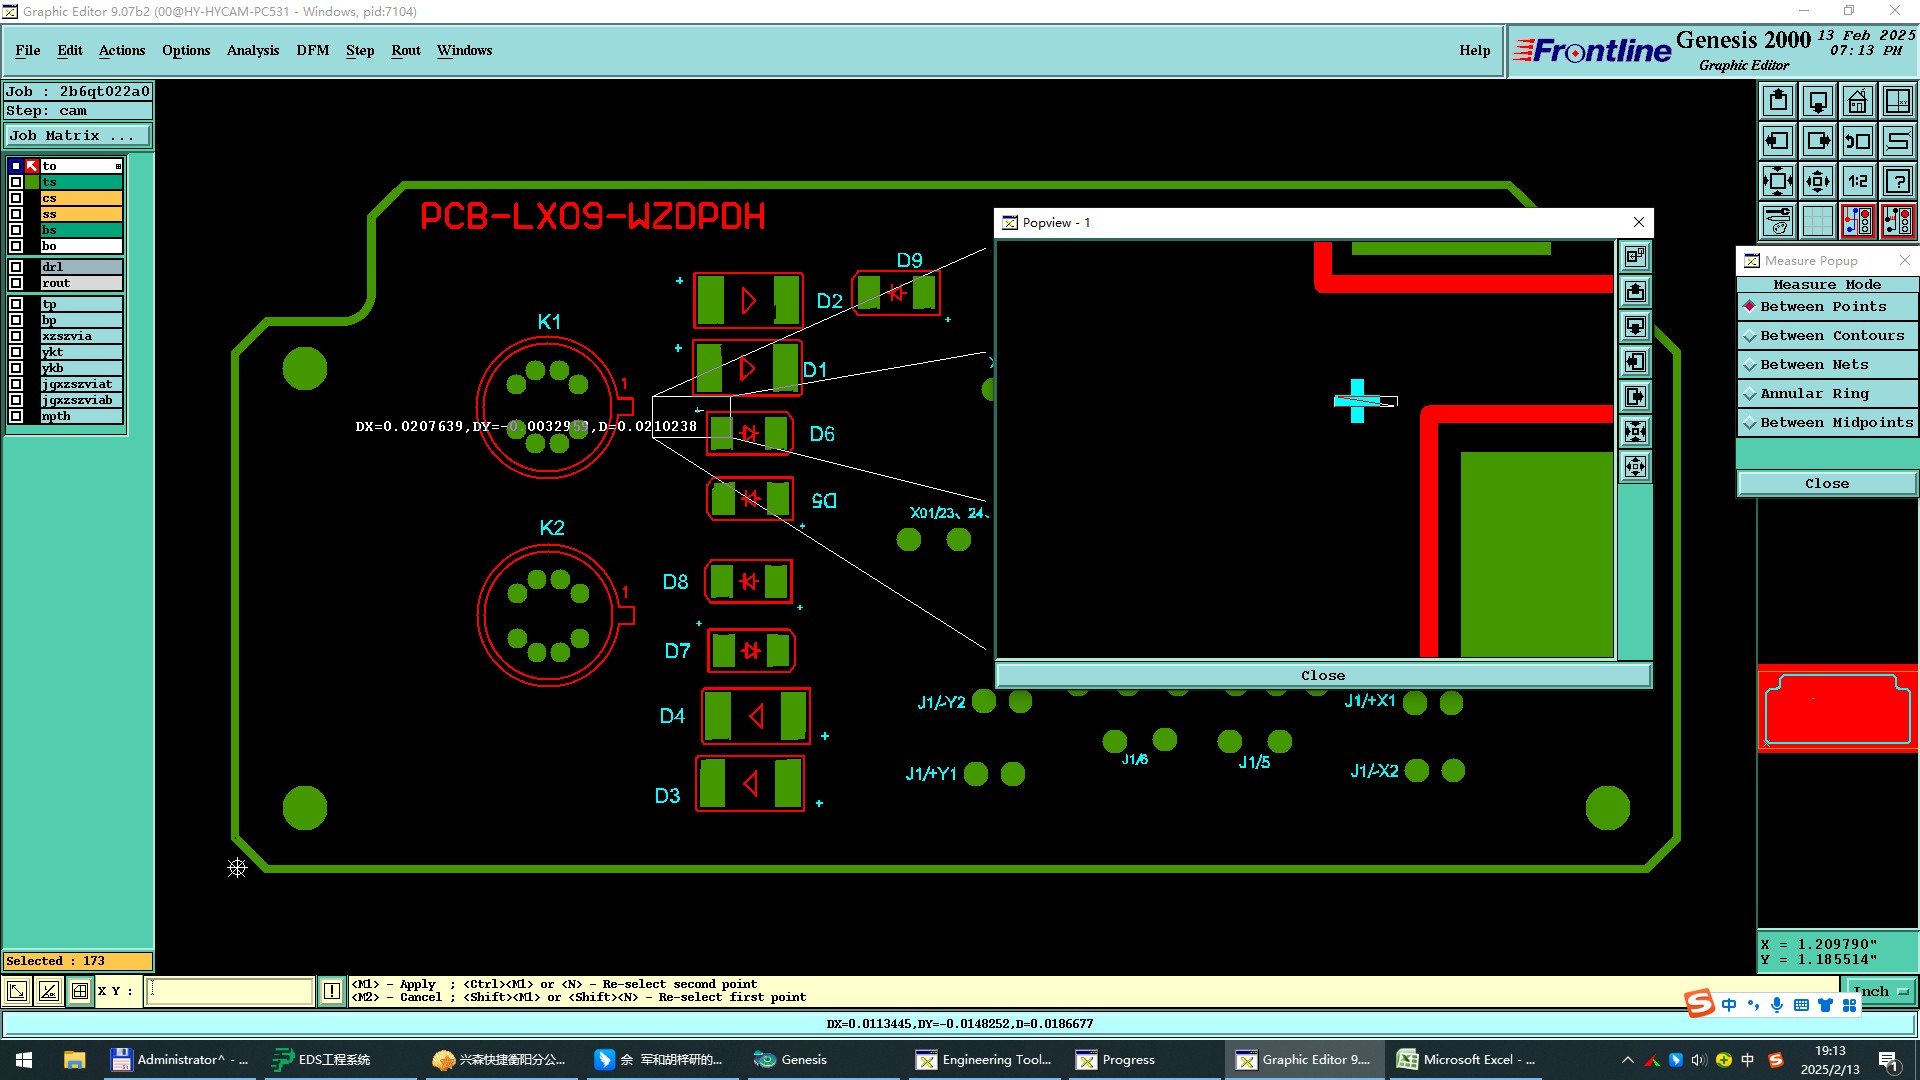Click the colored netlist traffic-light icon

pyautogui.click(x=1858, y=221)
